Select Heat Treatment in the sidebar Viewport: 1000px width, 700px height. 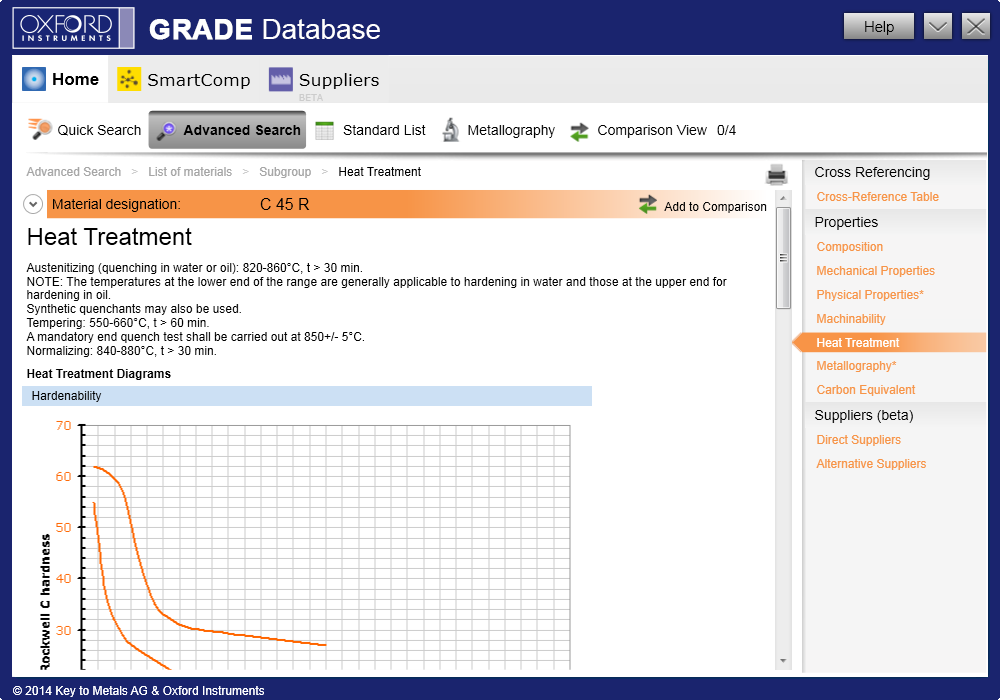point(889,343)
